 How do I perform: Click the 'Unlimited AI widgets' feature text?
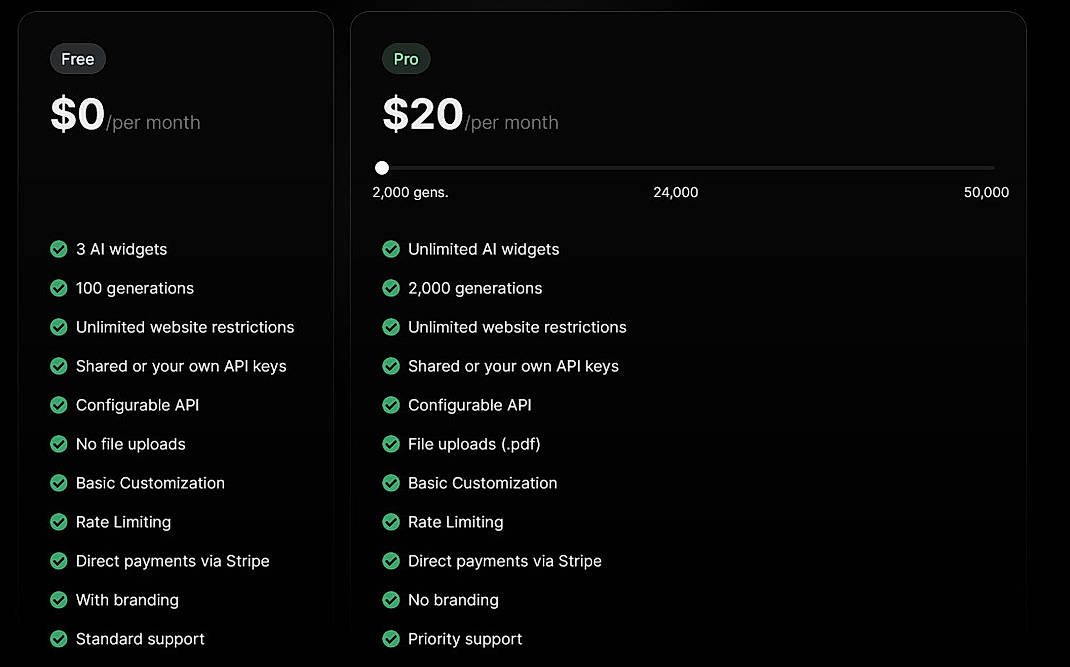483,249
